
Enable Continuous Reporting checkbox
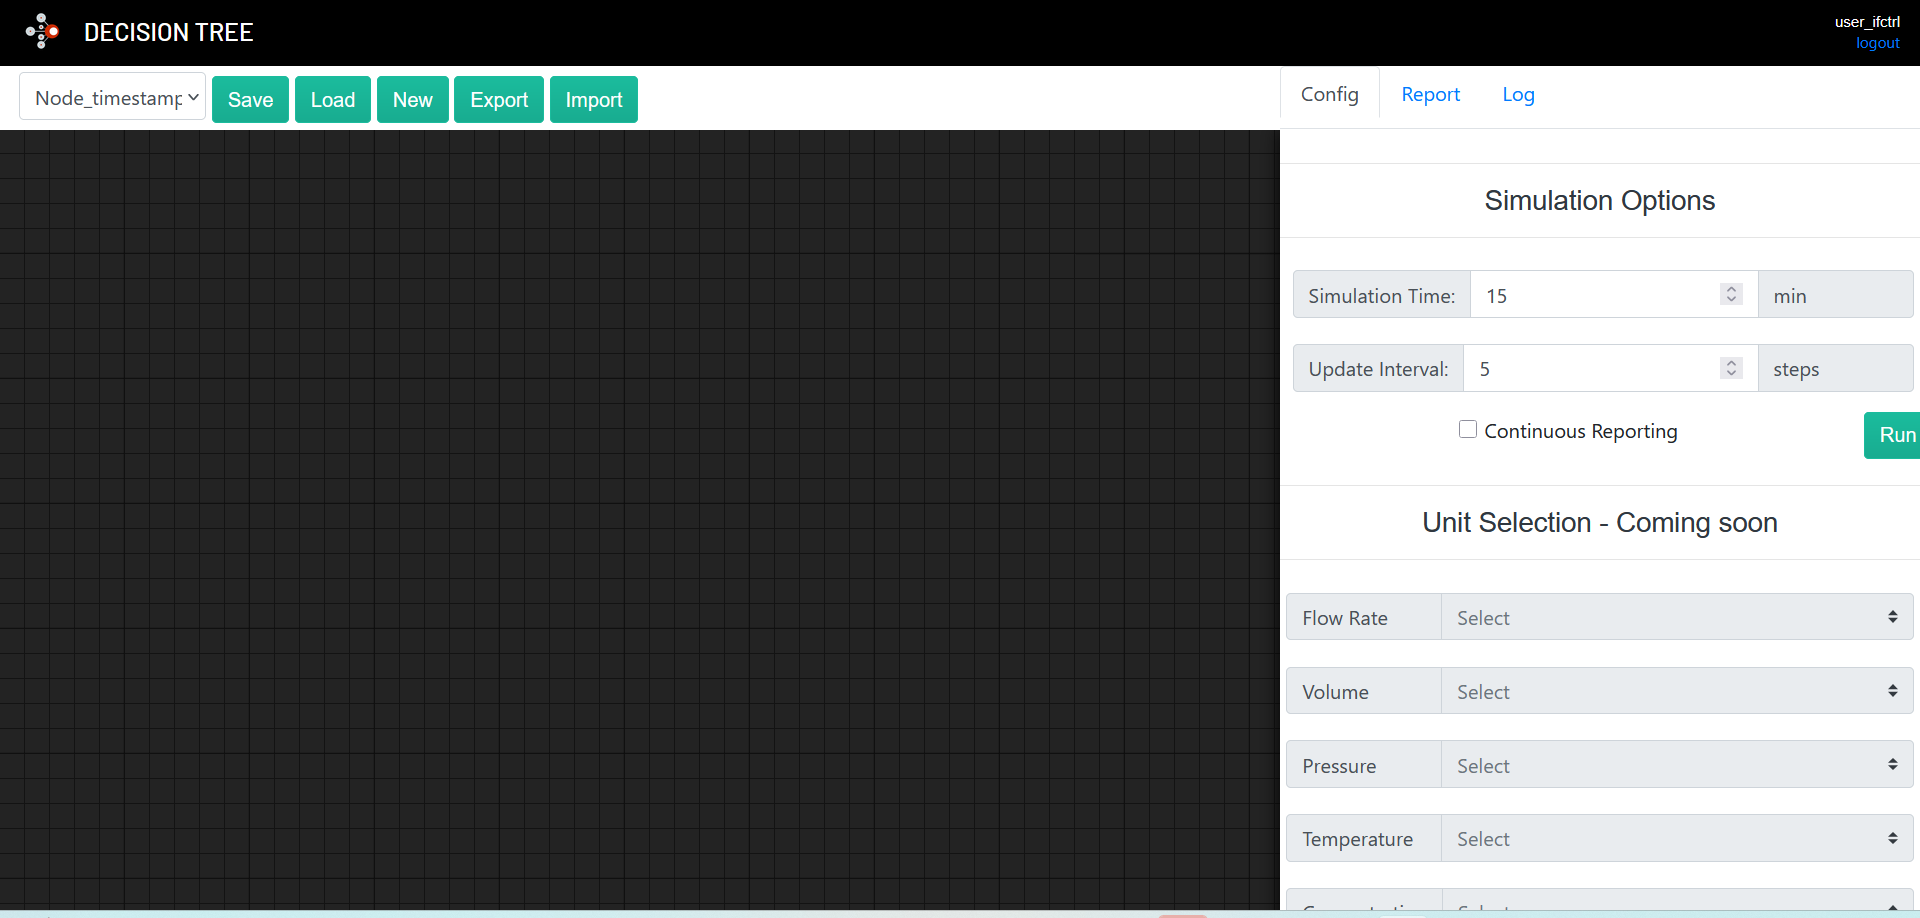point(1468,430)
